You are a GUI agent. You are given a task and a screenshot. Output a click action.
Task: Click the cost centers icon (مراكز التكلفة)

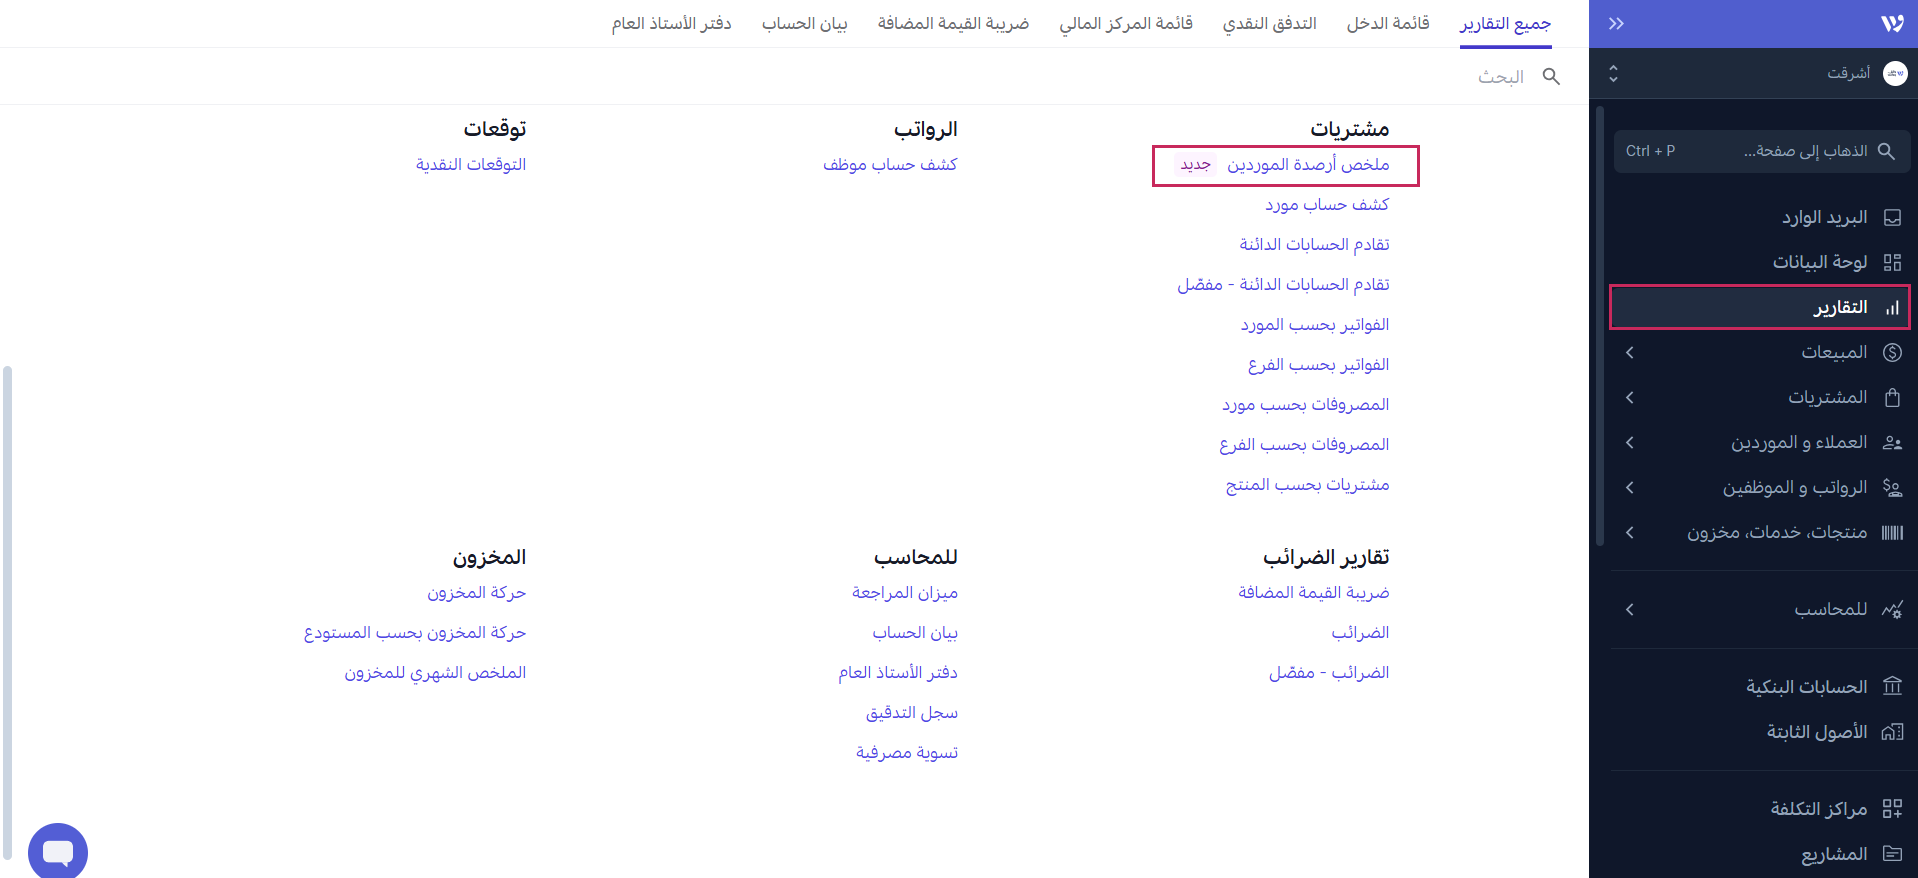[x=1891, y=809]
